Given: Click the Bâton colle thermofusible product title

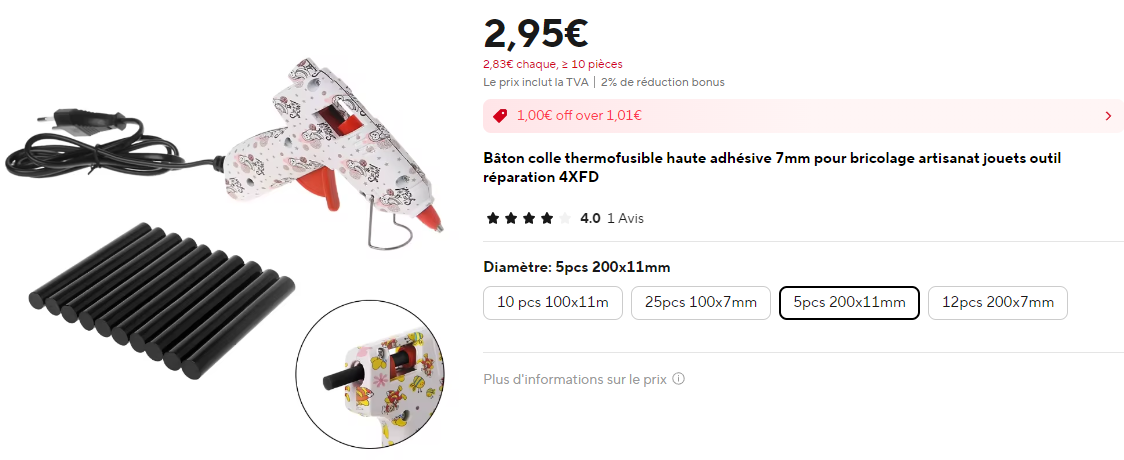Looking at the screenshot, I should 772,168.
